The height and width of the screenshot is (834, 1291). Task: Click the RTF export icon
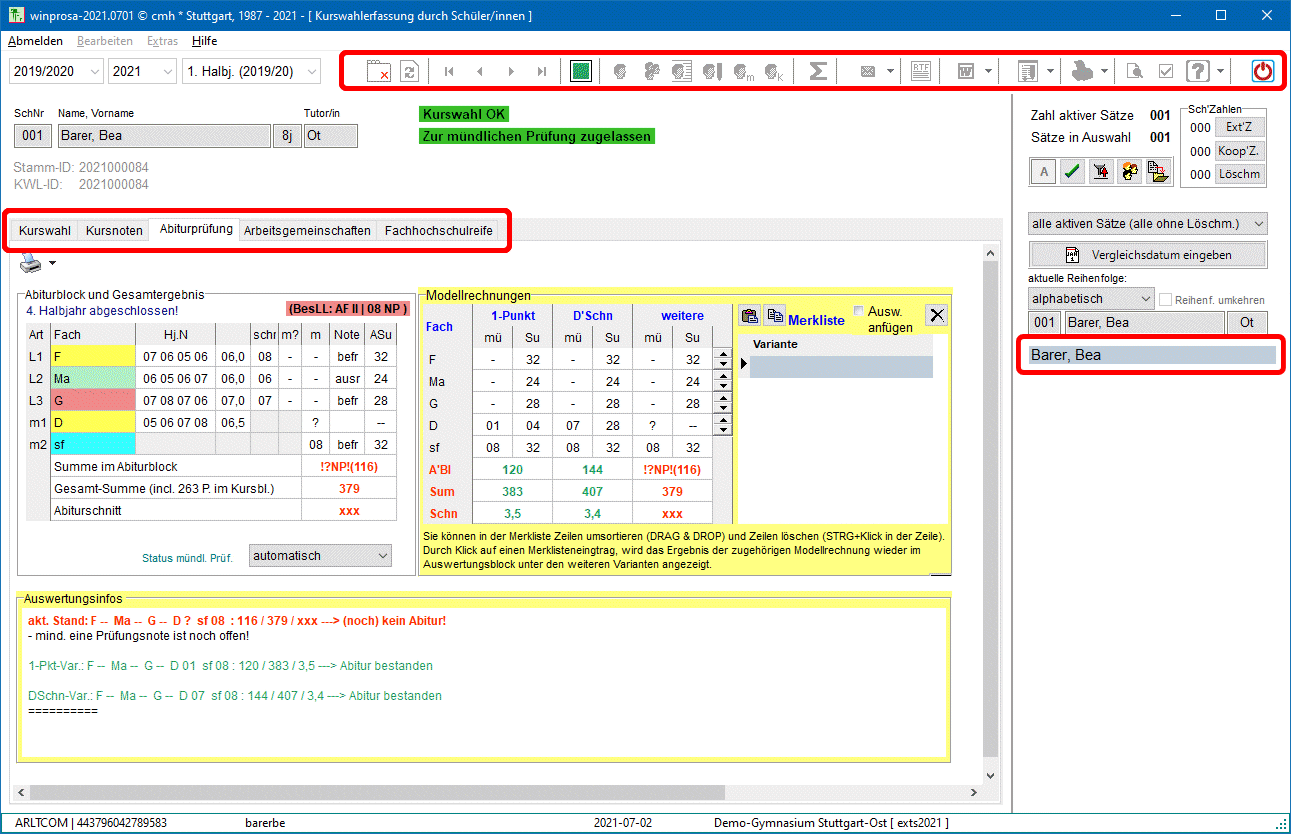point(921,71)
